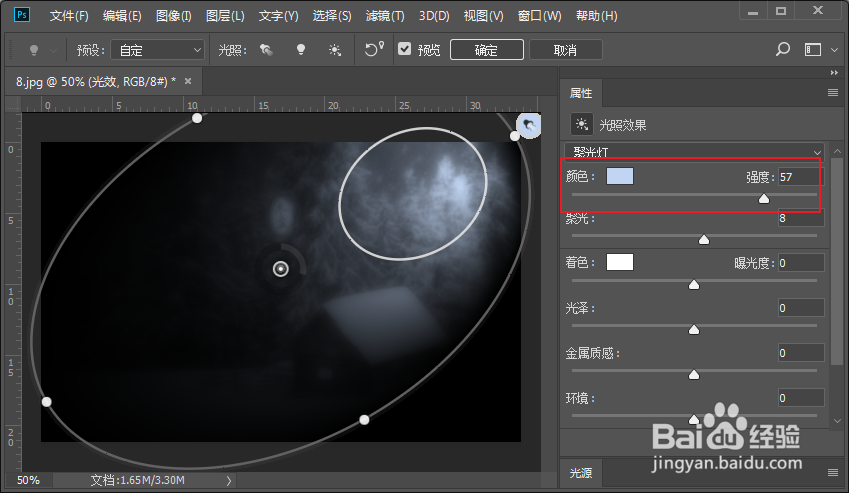The width and height of the screenshot is (849, 493).
Task: Click the 着色 white color swatch
Action: [620, 262]
